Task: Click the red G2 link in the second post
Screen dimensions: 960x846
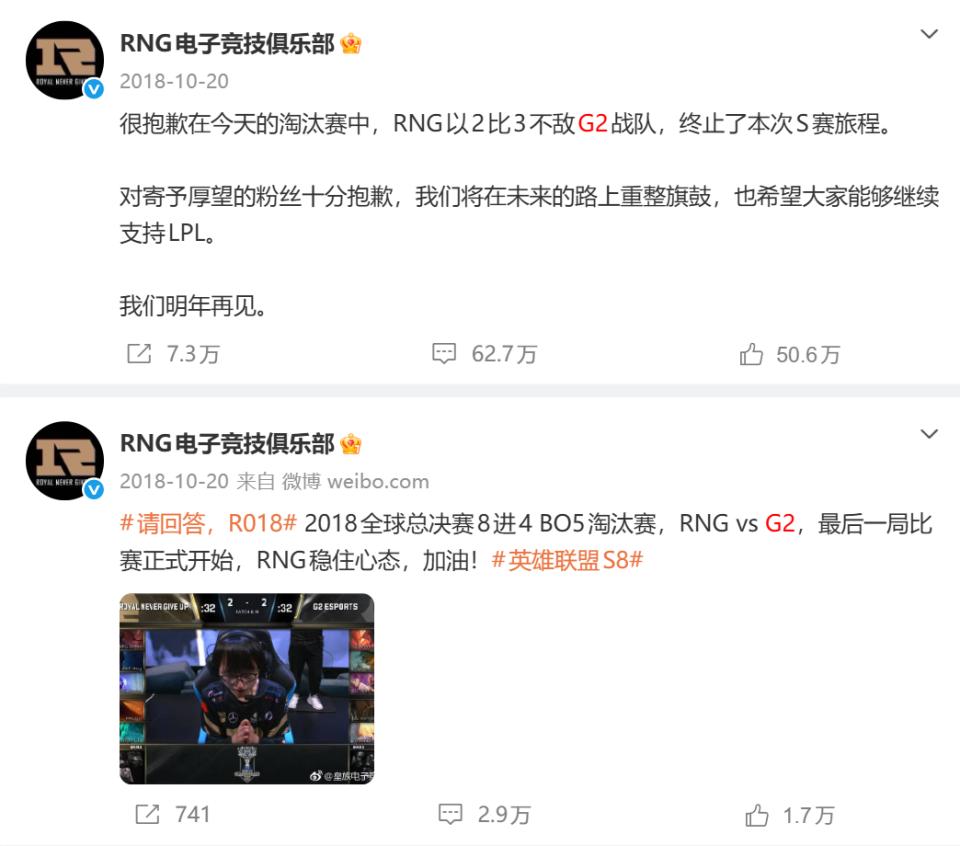Action: coord(780,523)
